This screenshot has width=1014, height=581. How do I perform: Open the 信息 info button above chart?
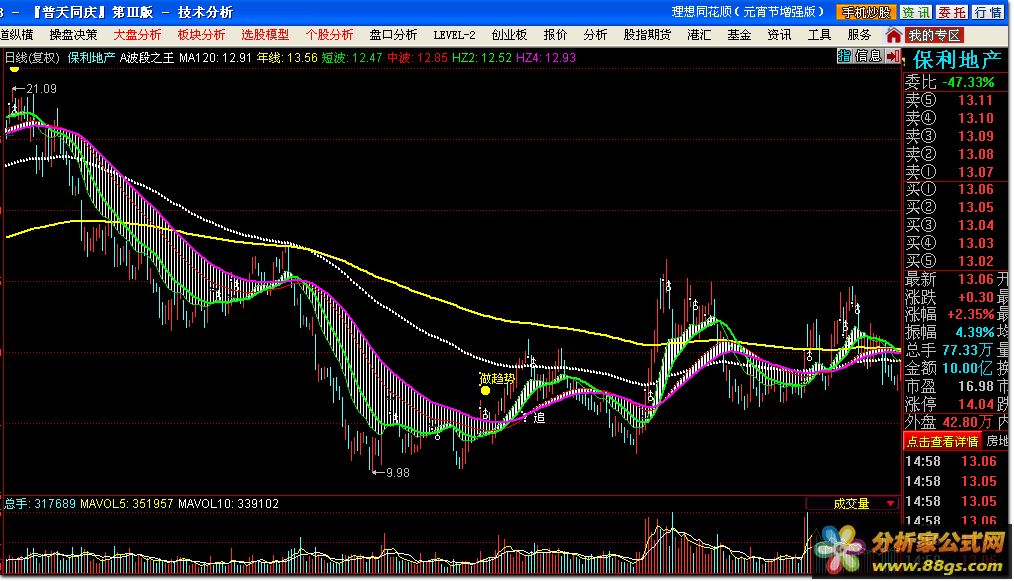click(868, 56)
